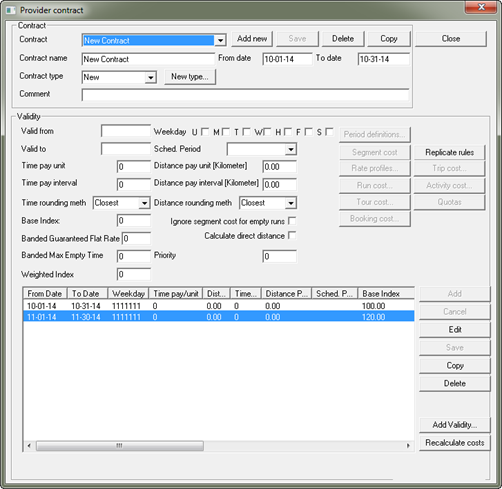Click the Recalculate costs button
Image resolution: width=502 pixels, height=489 pixels.
(455, 443)
